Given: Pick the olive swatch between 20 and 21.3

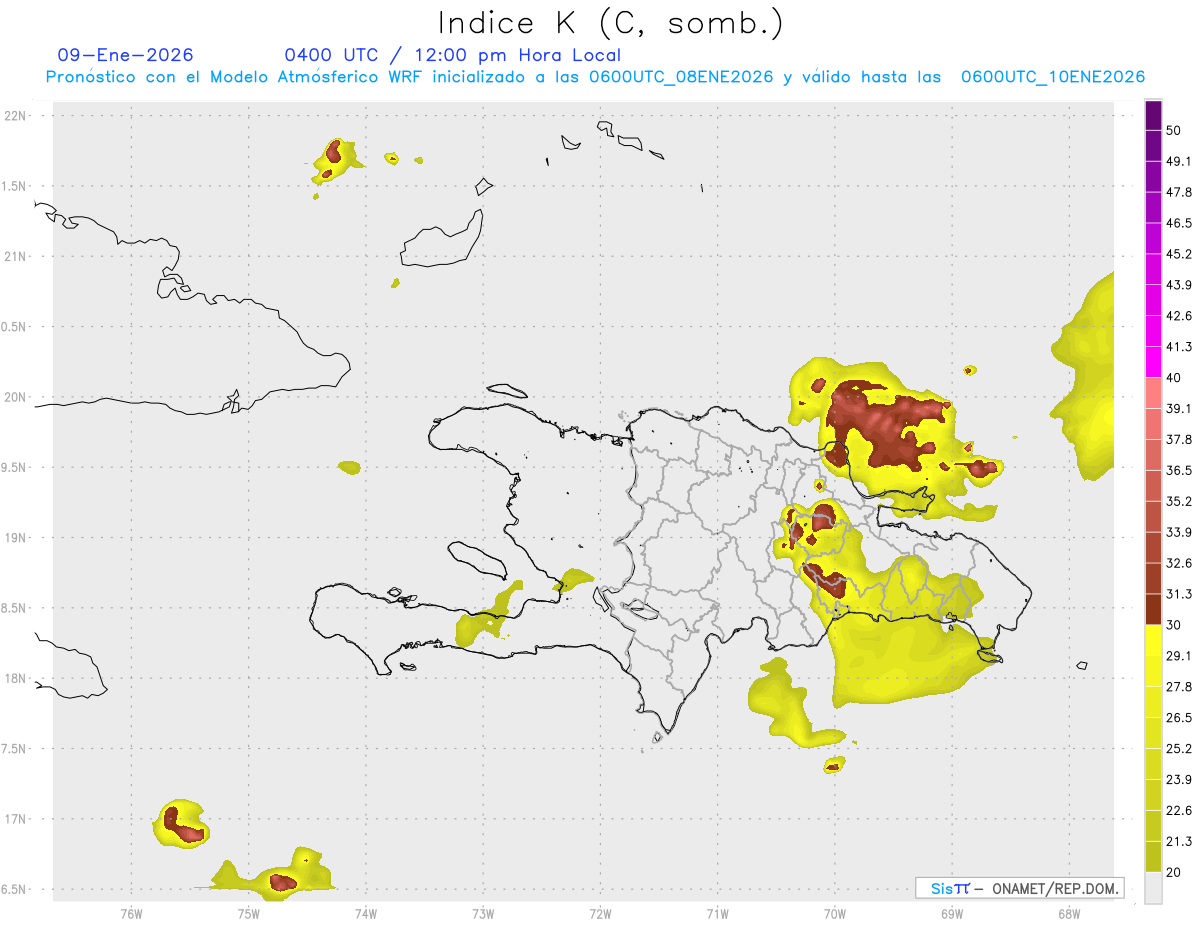Looking at the screenshot, I should click(1153, 856).
